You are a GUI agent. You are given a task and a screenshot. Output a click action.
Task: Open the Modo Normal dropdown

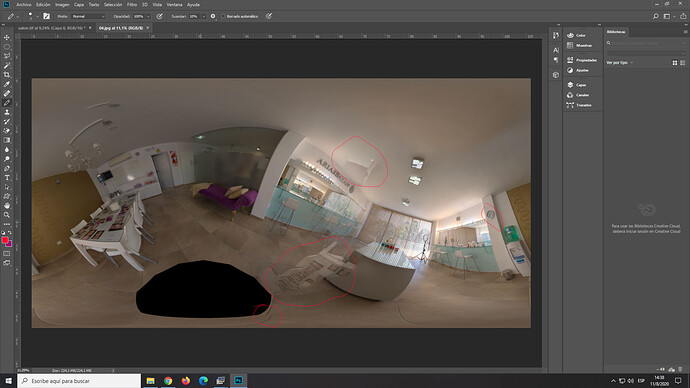(88, 16)
